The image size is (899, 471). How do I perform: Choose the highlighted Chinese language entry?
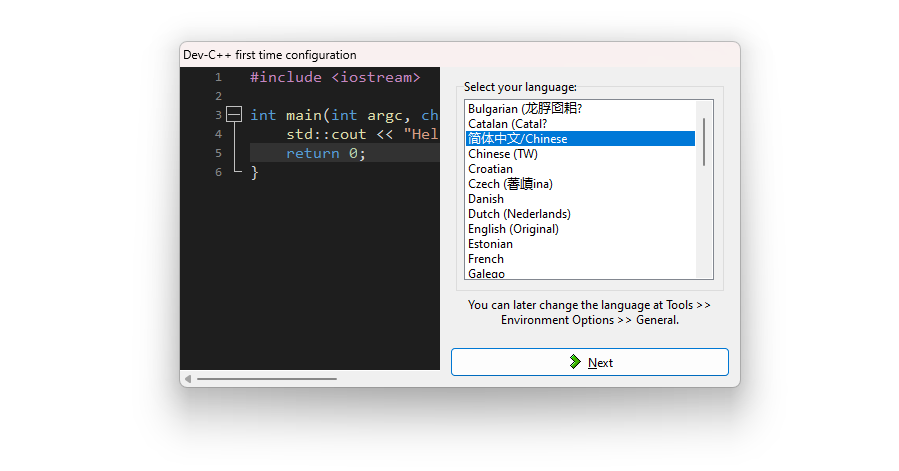click(x=580, y=139)
